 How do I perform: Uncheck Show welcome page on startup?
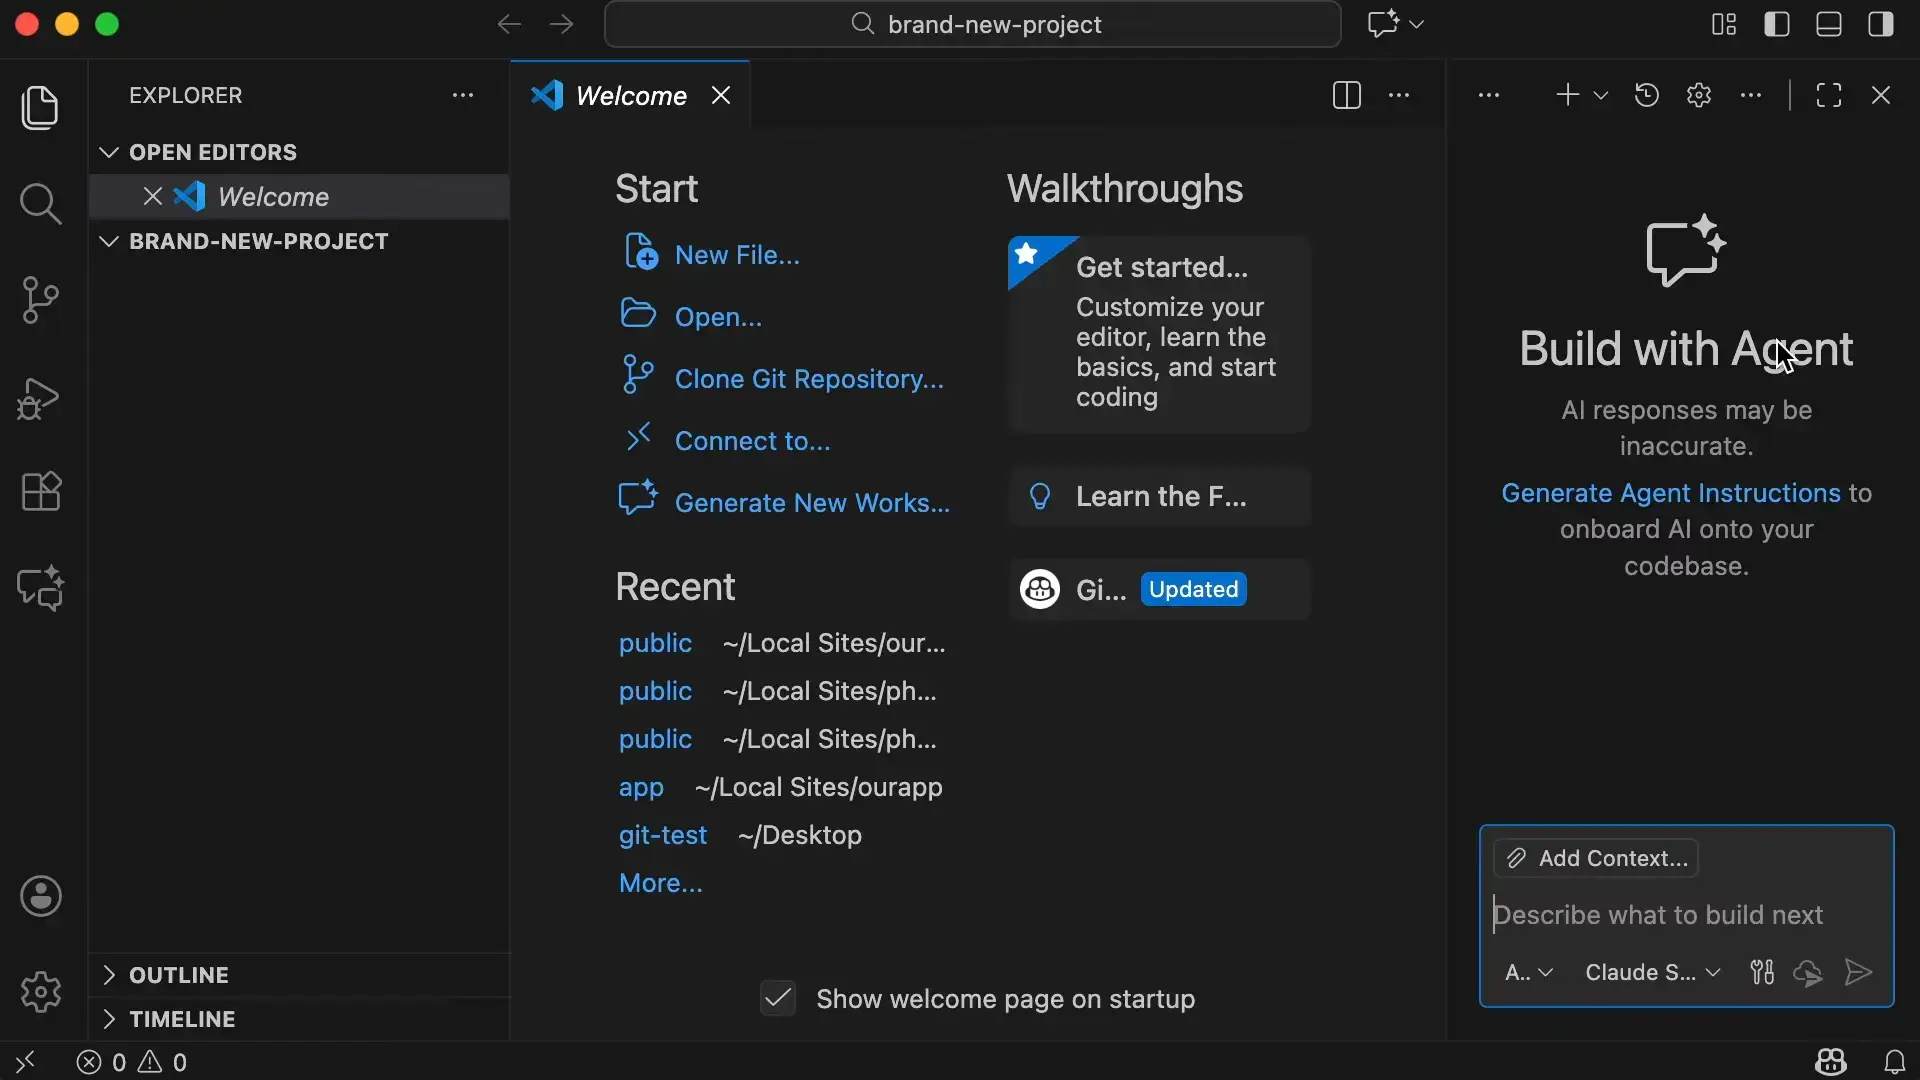coord(778,999)
